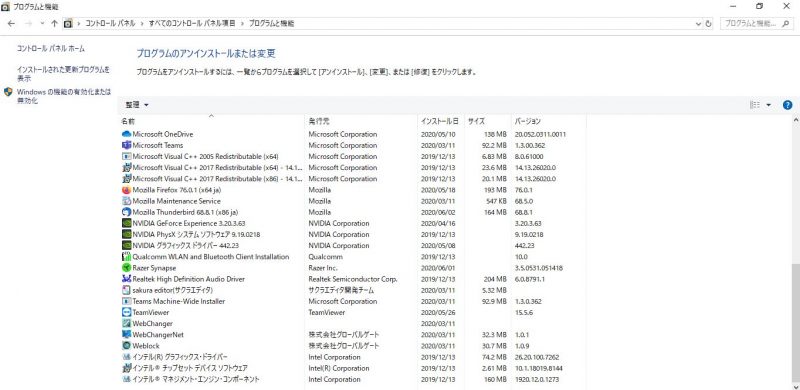
Task: Open Windows の機能の有効化または無効化 link
Action: [x=64, y=96]
